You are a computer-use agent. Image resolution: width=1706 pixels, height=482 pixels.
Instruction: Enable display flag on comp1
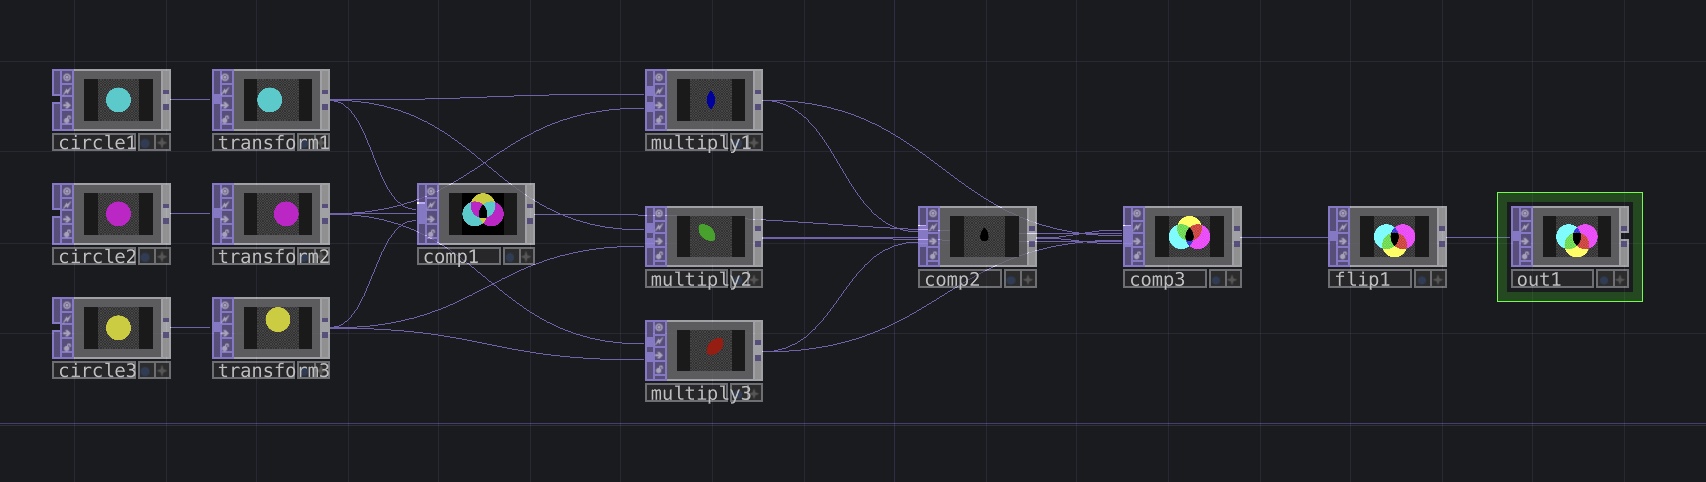click(511, 257)
